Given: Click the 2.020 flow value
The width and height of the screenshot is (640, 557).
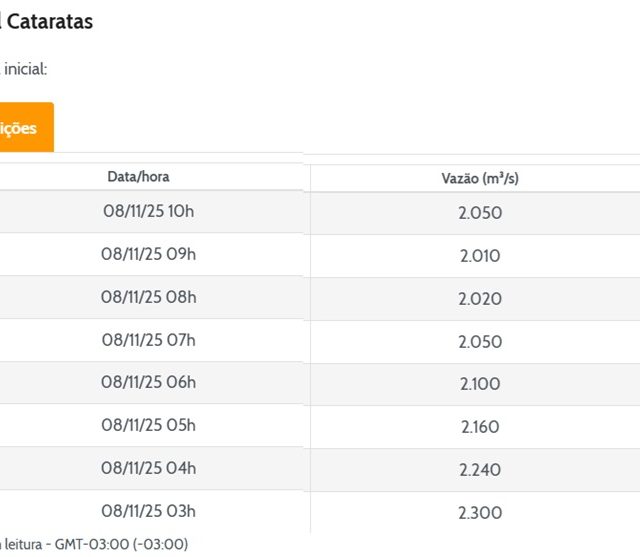Looking at the screenshot, I should [x=480, y=299].
